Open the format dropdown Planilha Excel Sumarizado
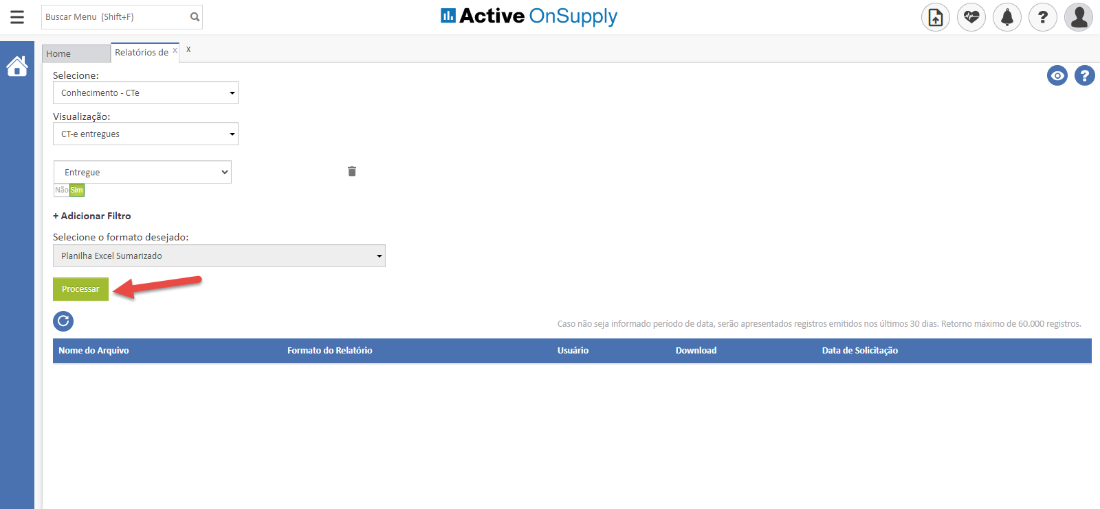The width and height of the screenshot is (1100, 509). point(220,256)
